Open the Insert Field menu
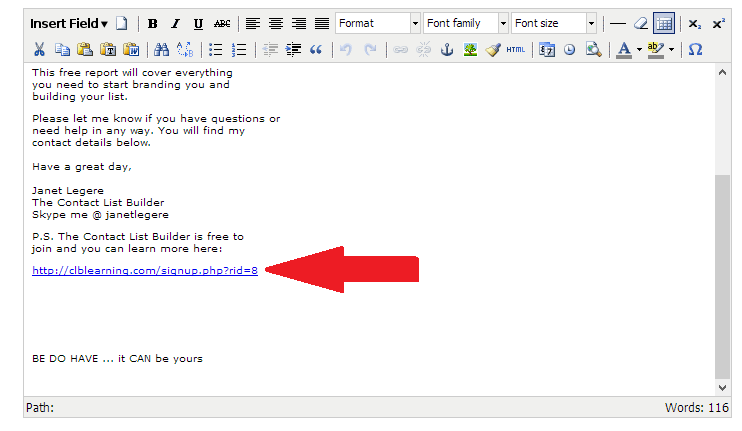Viewport: 742px width, 431px height. click(69, 23)
